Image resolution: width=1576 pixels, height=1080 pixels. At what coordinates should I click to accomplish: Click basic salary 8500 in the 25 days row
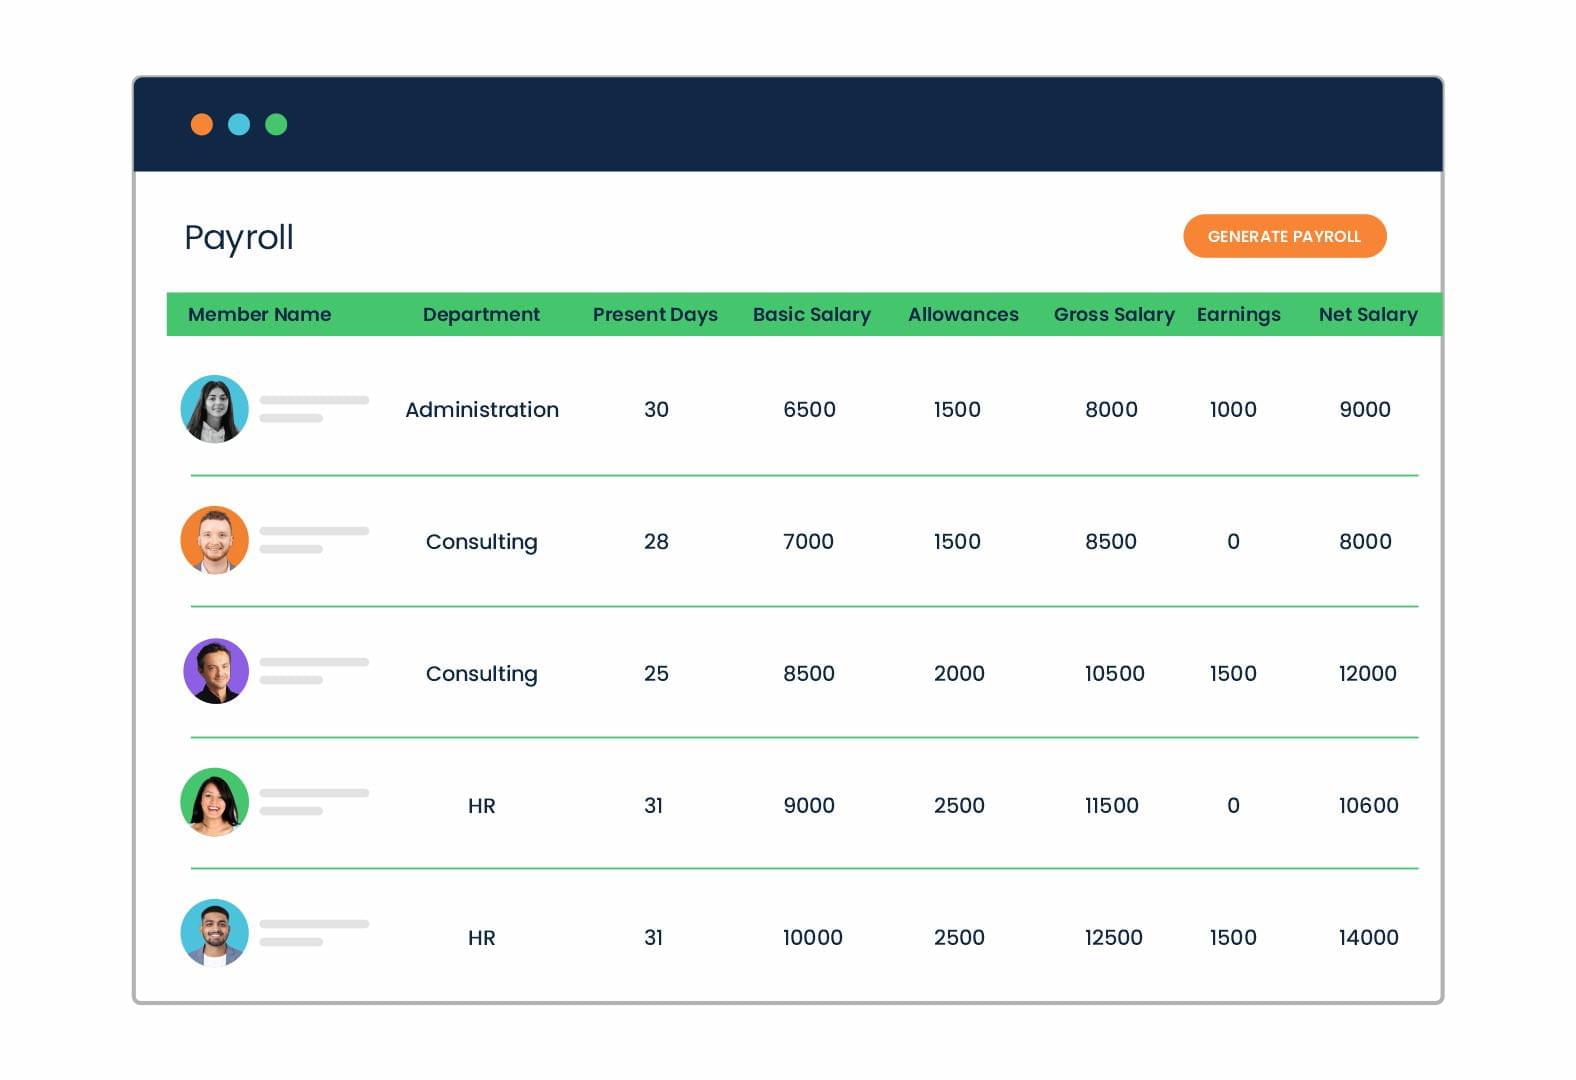point(809,673)
